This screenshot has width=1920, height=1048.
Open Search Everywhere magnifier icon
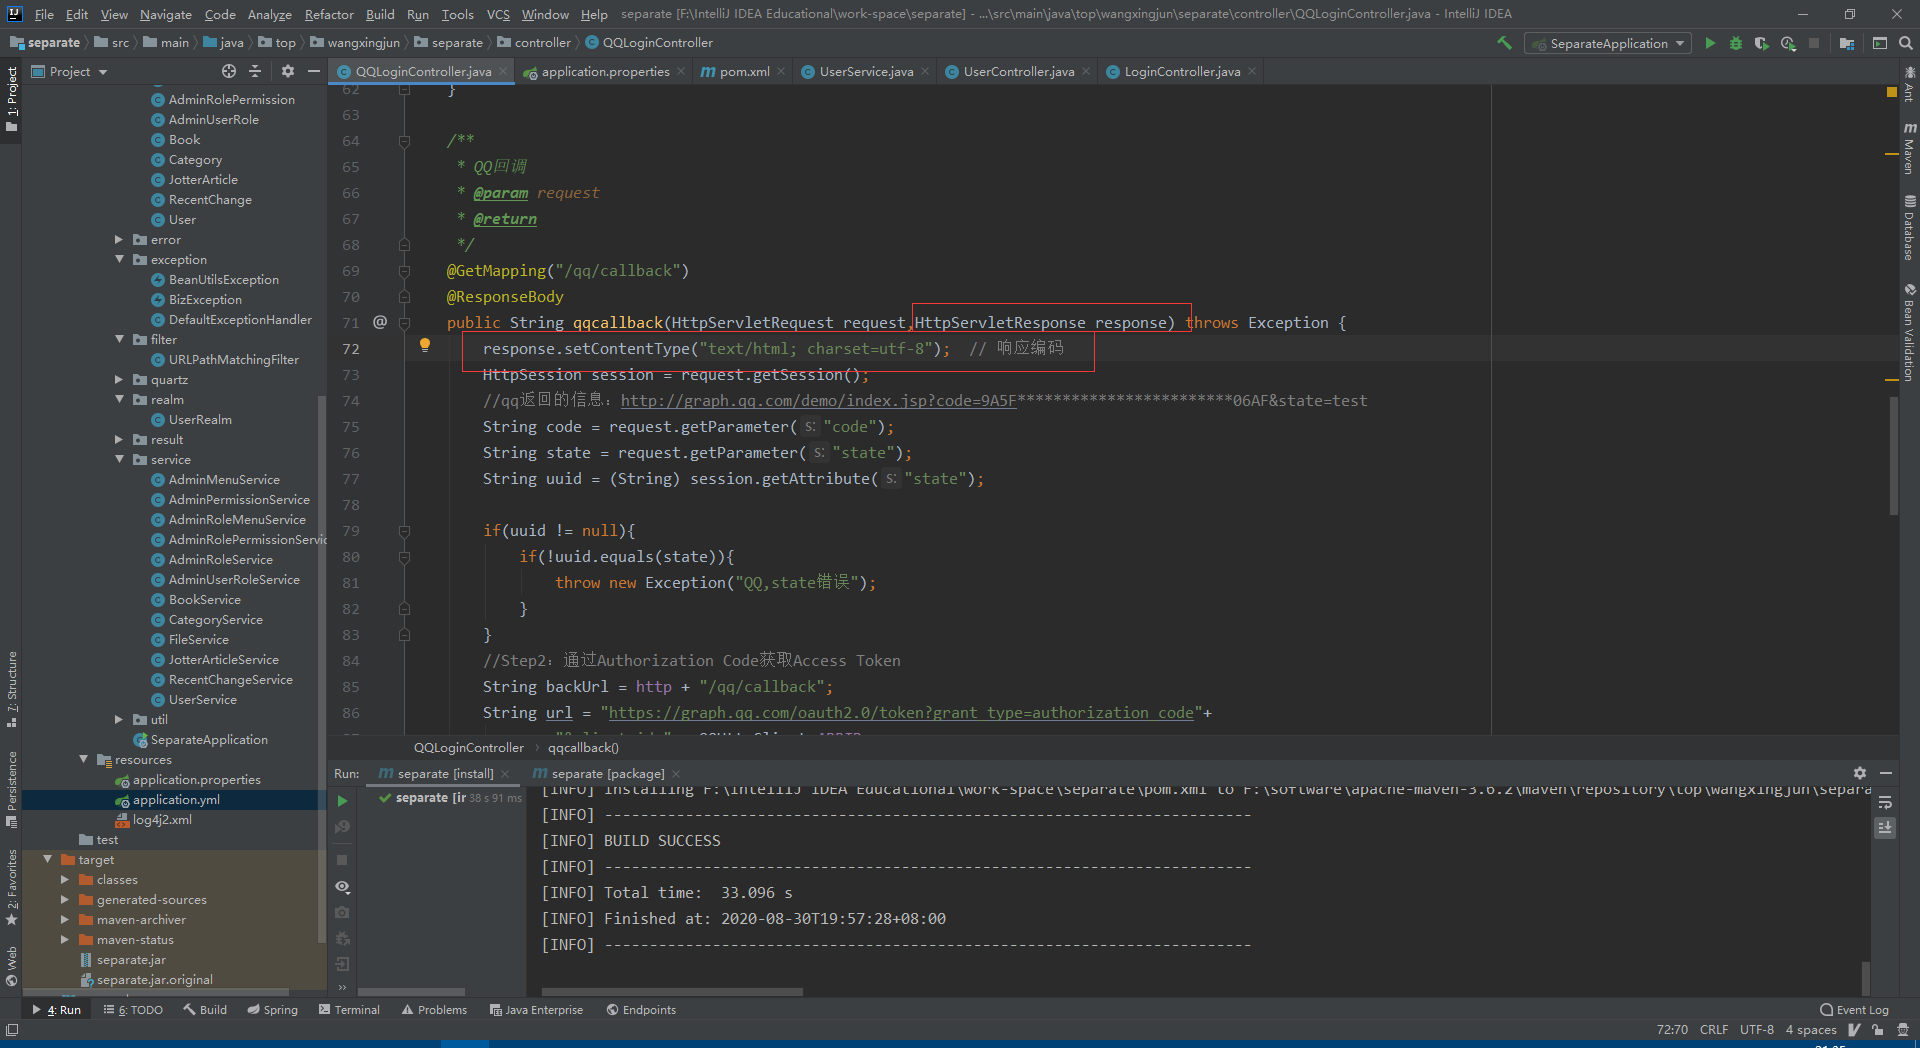pyautogui.click(x=1906, y=43)
